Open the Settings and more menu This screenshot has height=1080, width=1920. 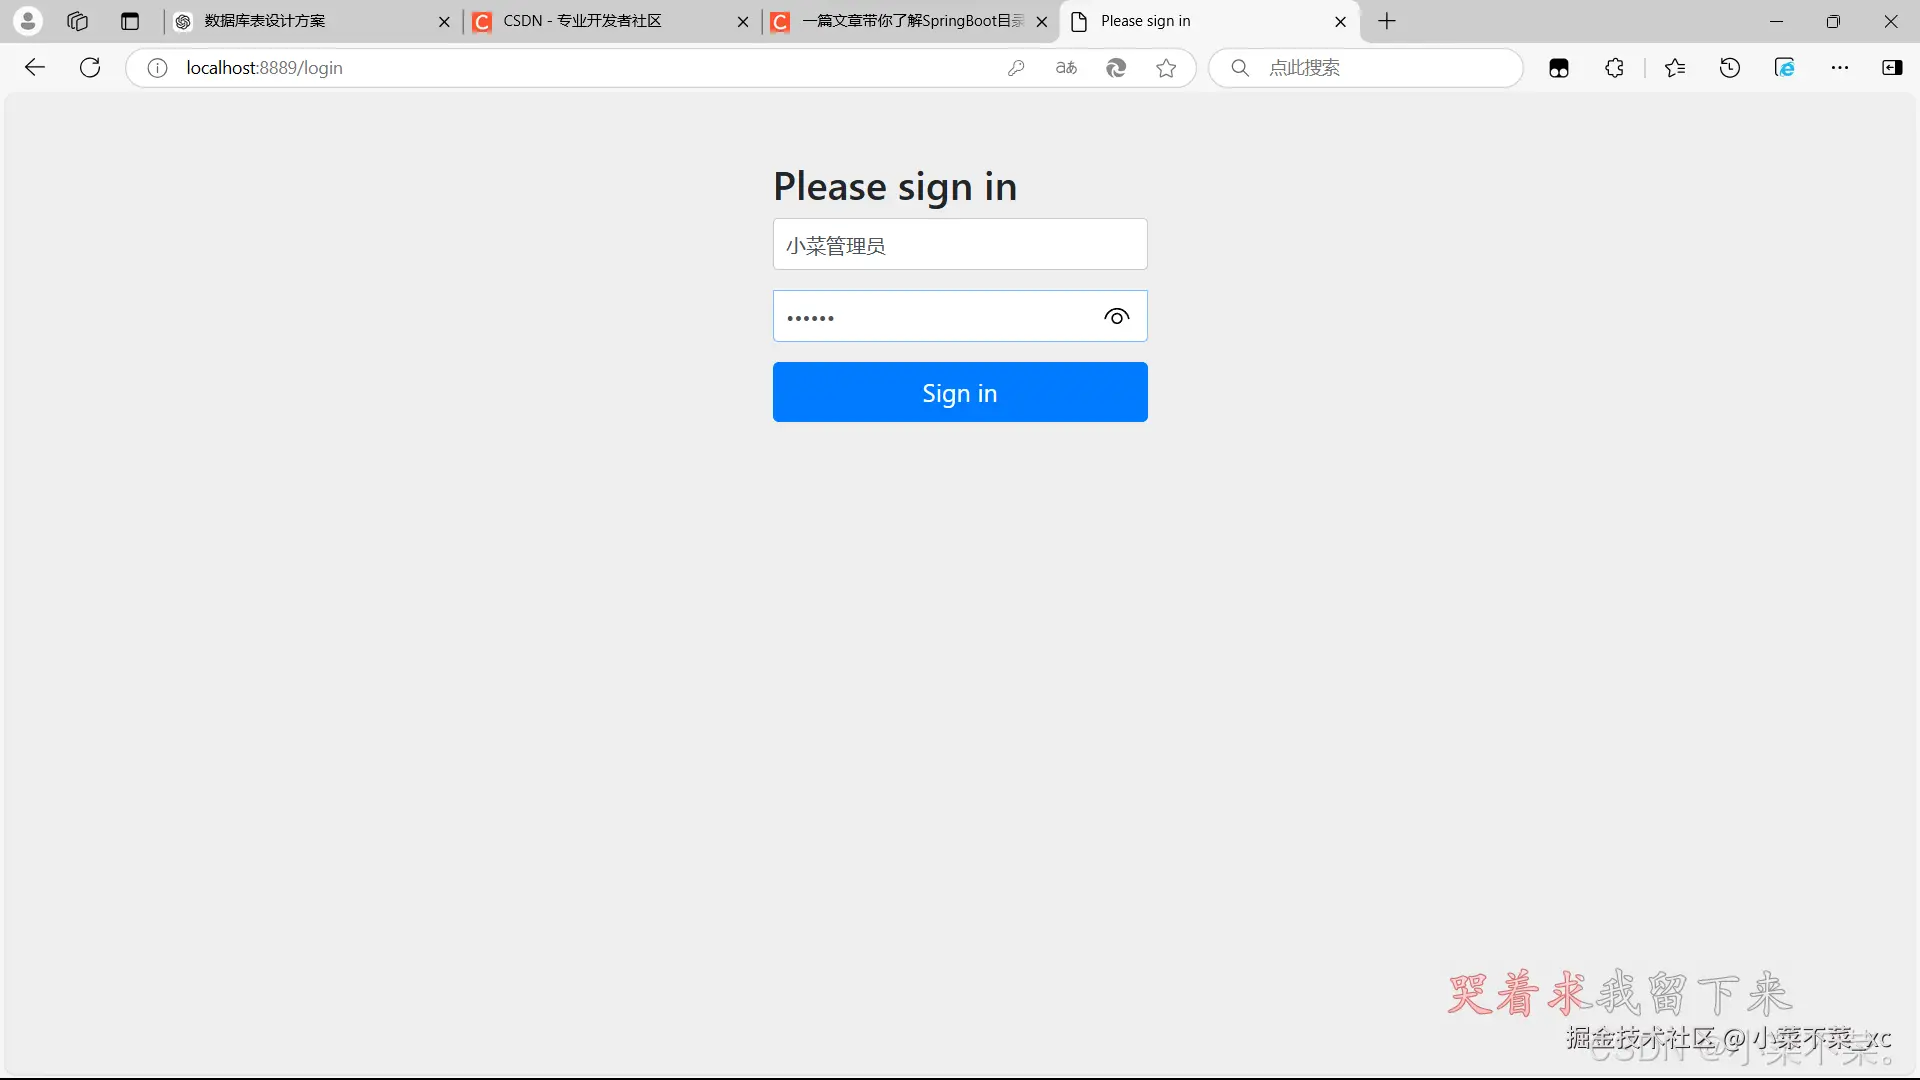pos(1840,68)
